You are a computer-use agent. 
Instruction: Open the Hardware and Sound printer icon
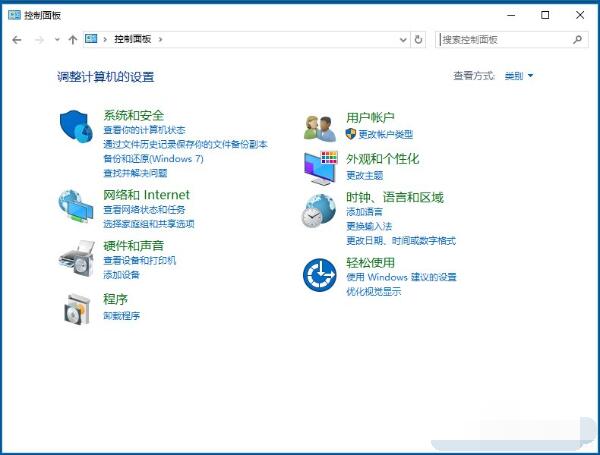click(77, 258)
